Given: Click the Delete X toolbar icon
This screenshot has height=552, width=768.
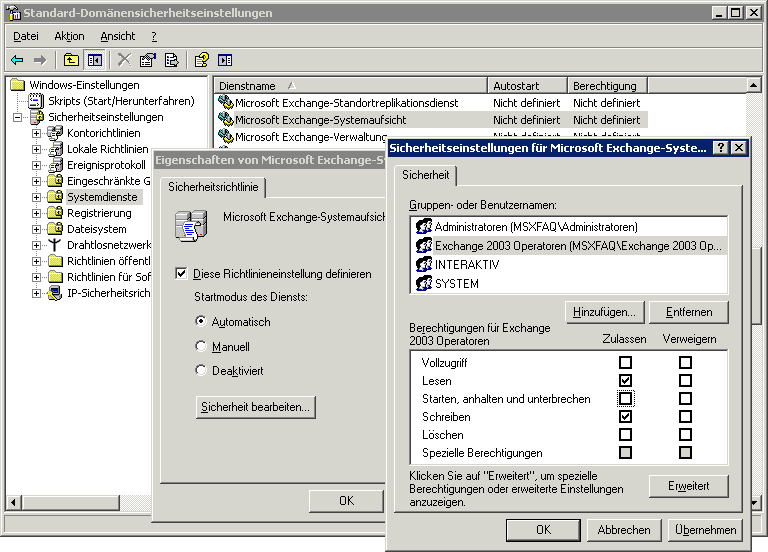Looking at the screenshot, I should coord(124,60).
